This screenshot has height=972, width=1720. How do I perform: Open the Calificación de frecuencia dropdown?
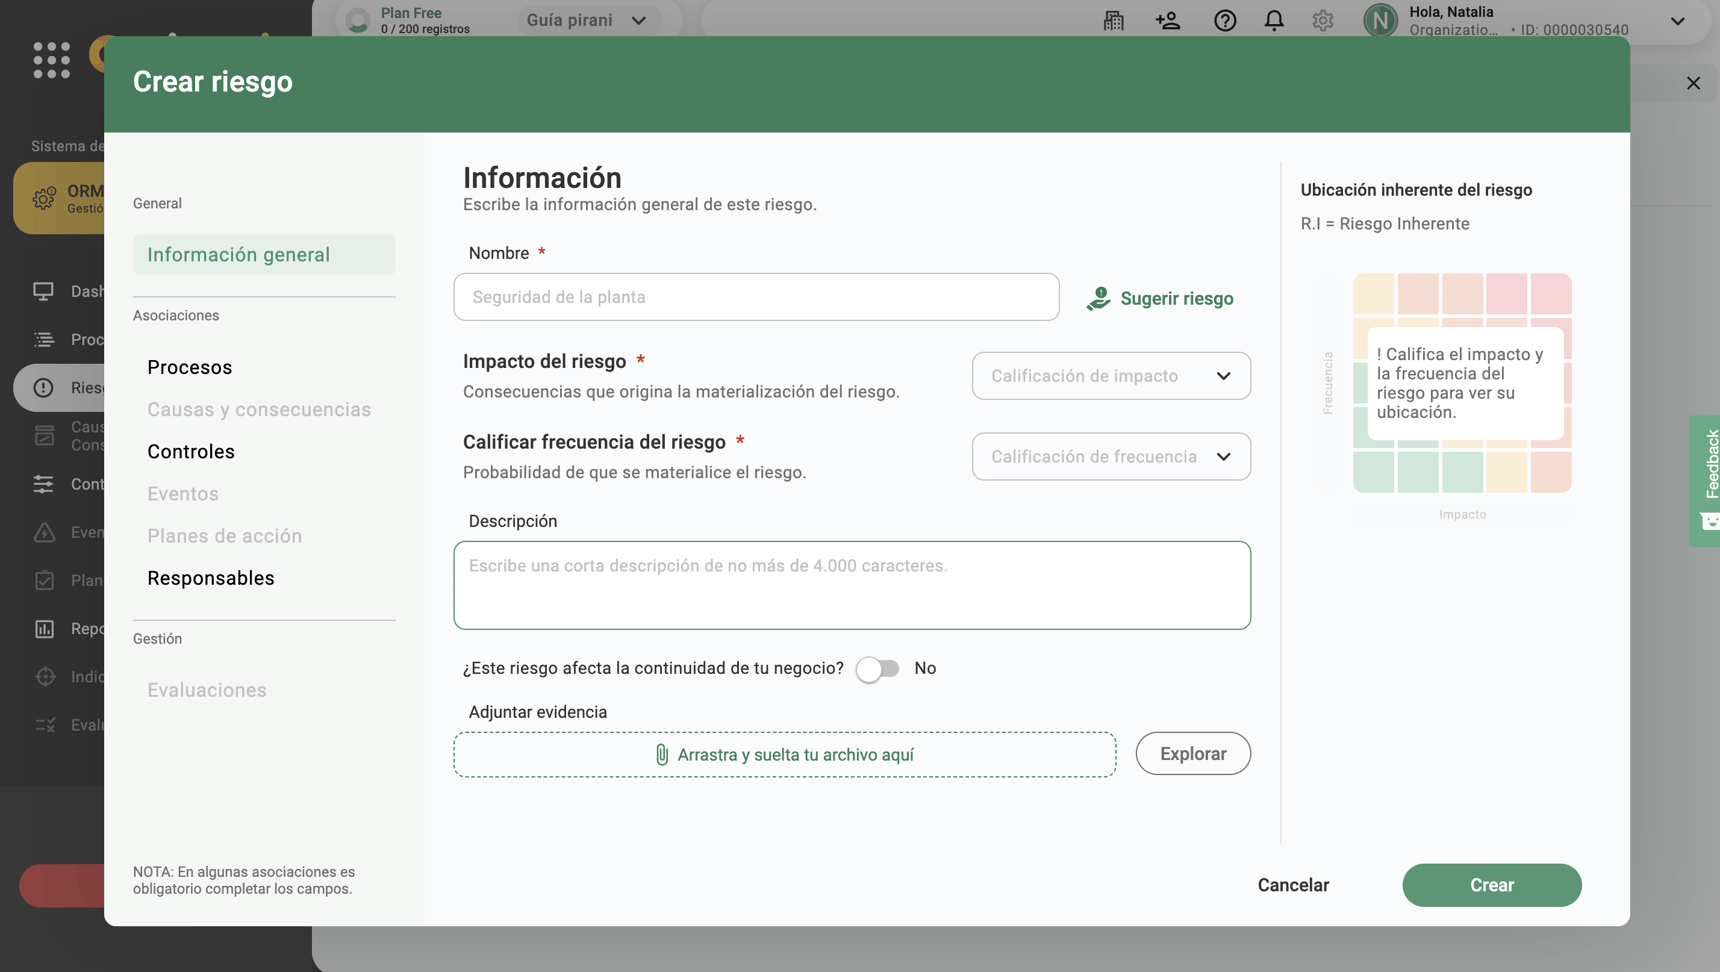[x=1110, y=456]
